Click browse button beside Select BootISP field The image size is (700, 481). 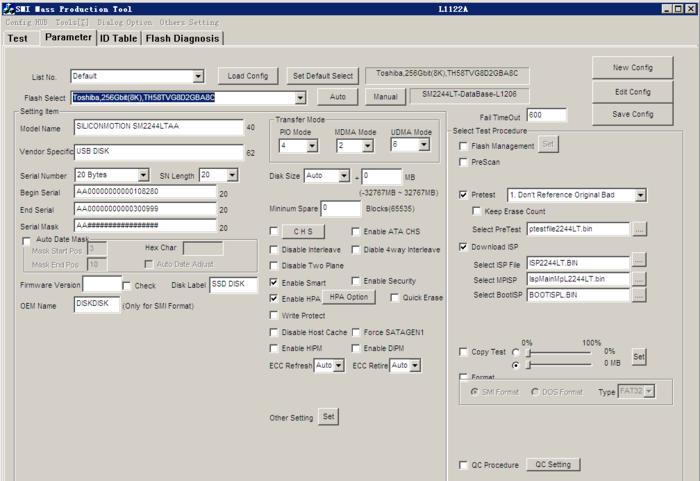click(x=639, y=295)
